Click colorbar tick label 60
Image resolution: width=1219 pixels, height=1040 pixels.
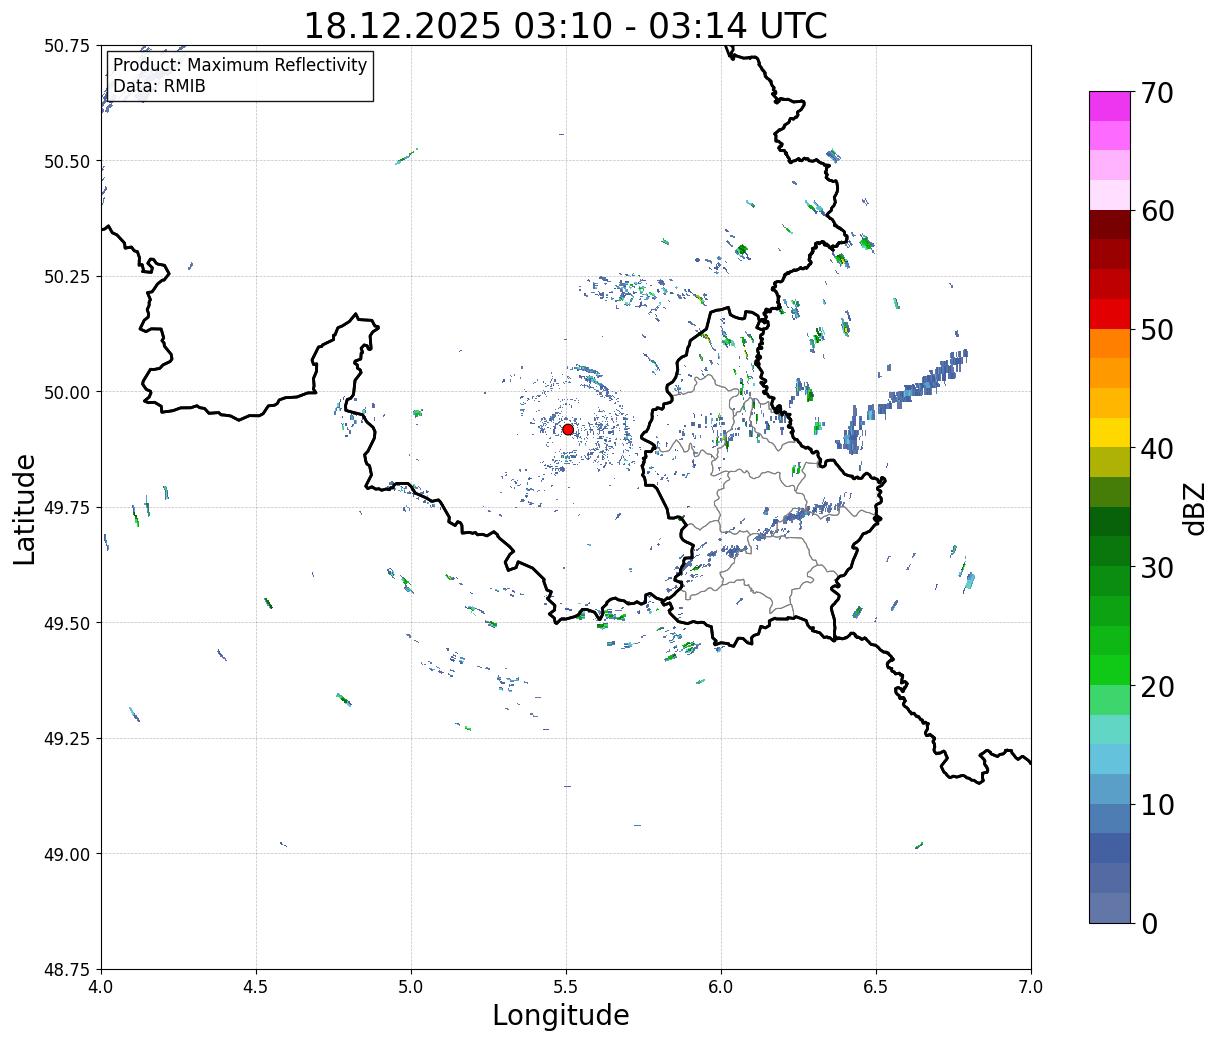[x=1156, y=211]
